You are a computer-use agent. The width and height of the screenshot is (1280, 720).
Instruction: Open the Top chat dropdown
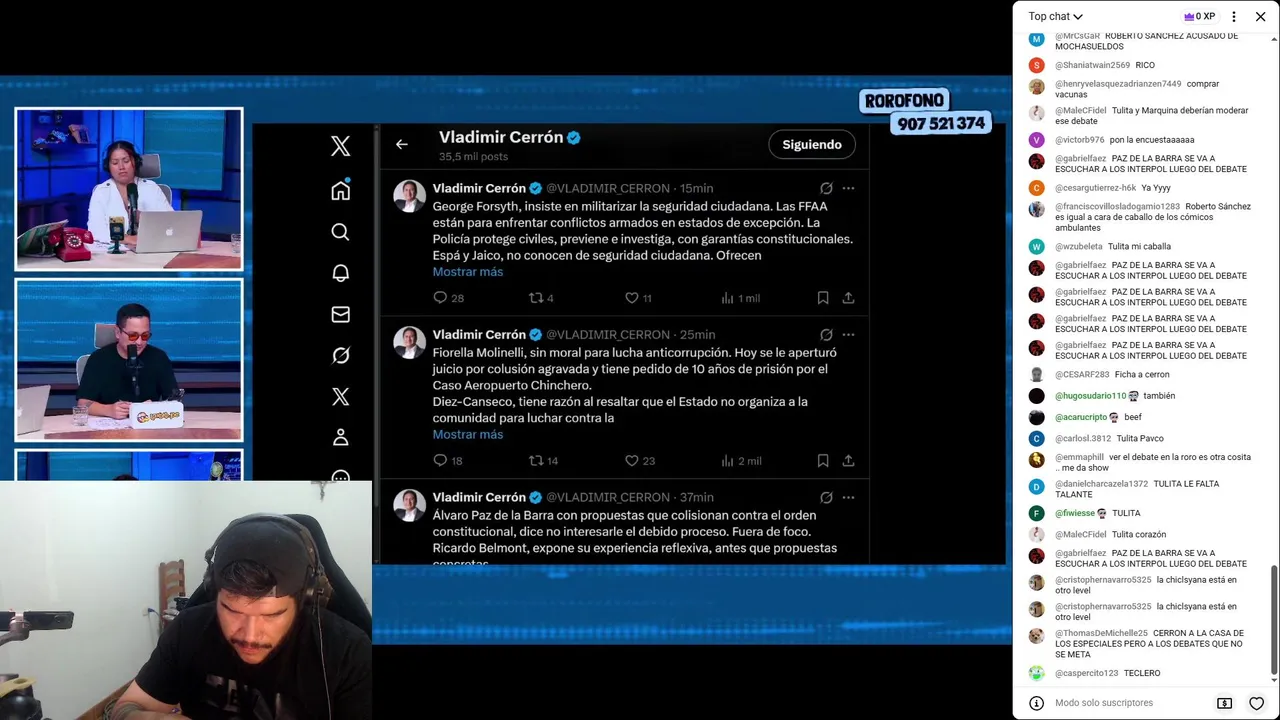1055,16
